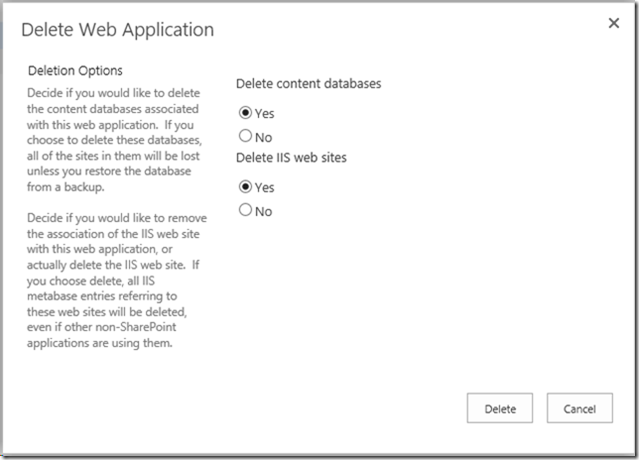Click the No text under Delete content databases
639x460 pixels.
click(x=263, y=137)
